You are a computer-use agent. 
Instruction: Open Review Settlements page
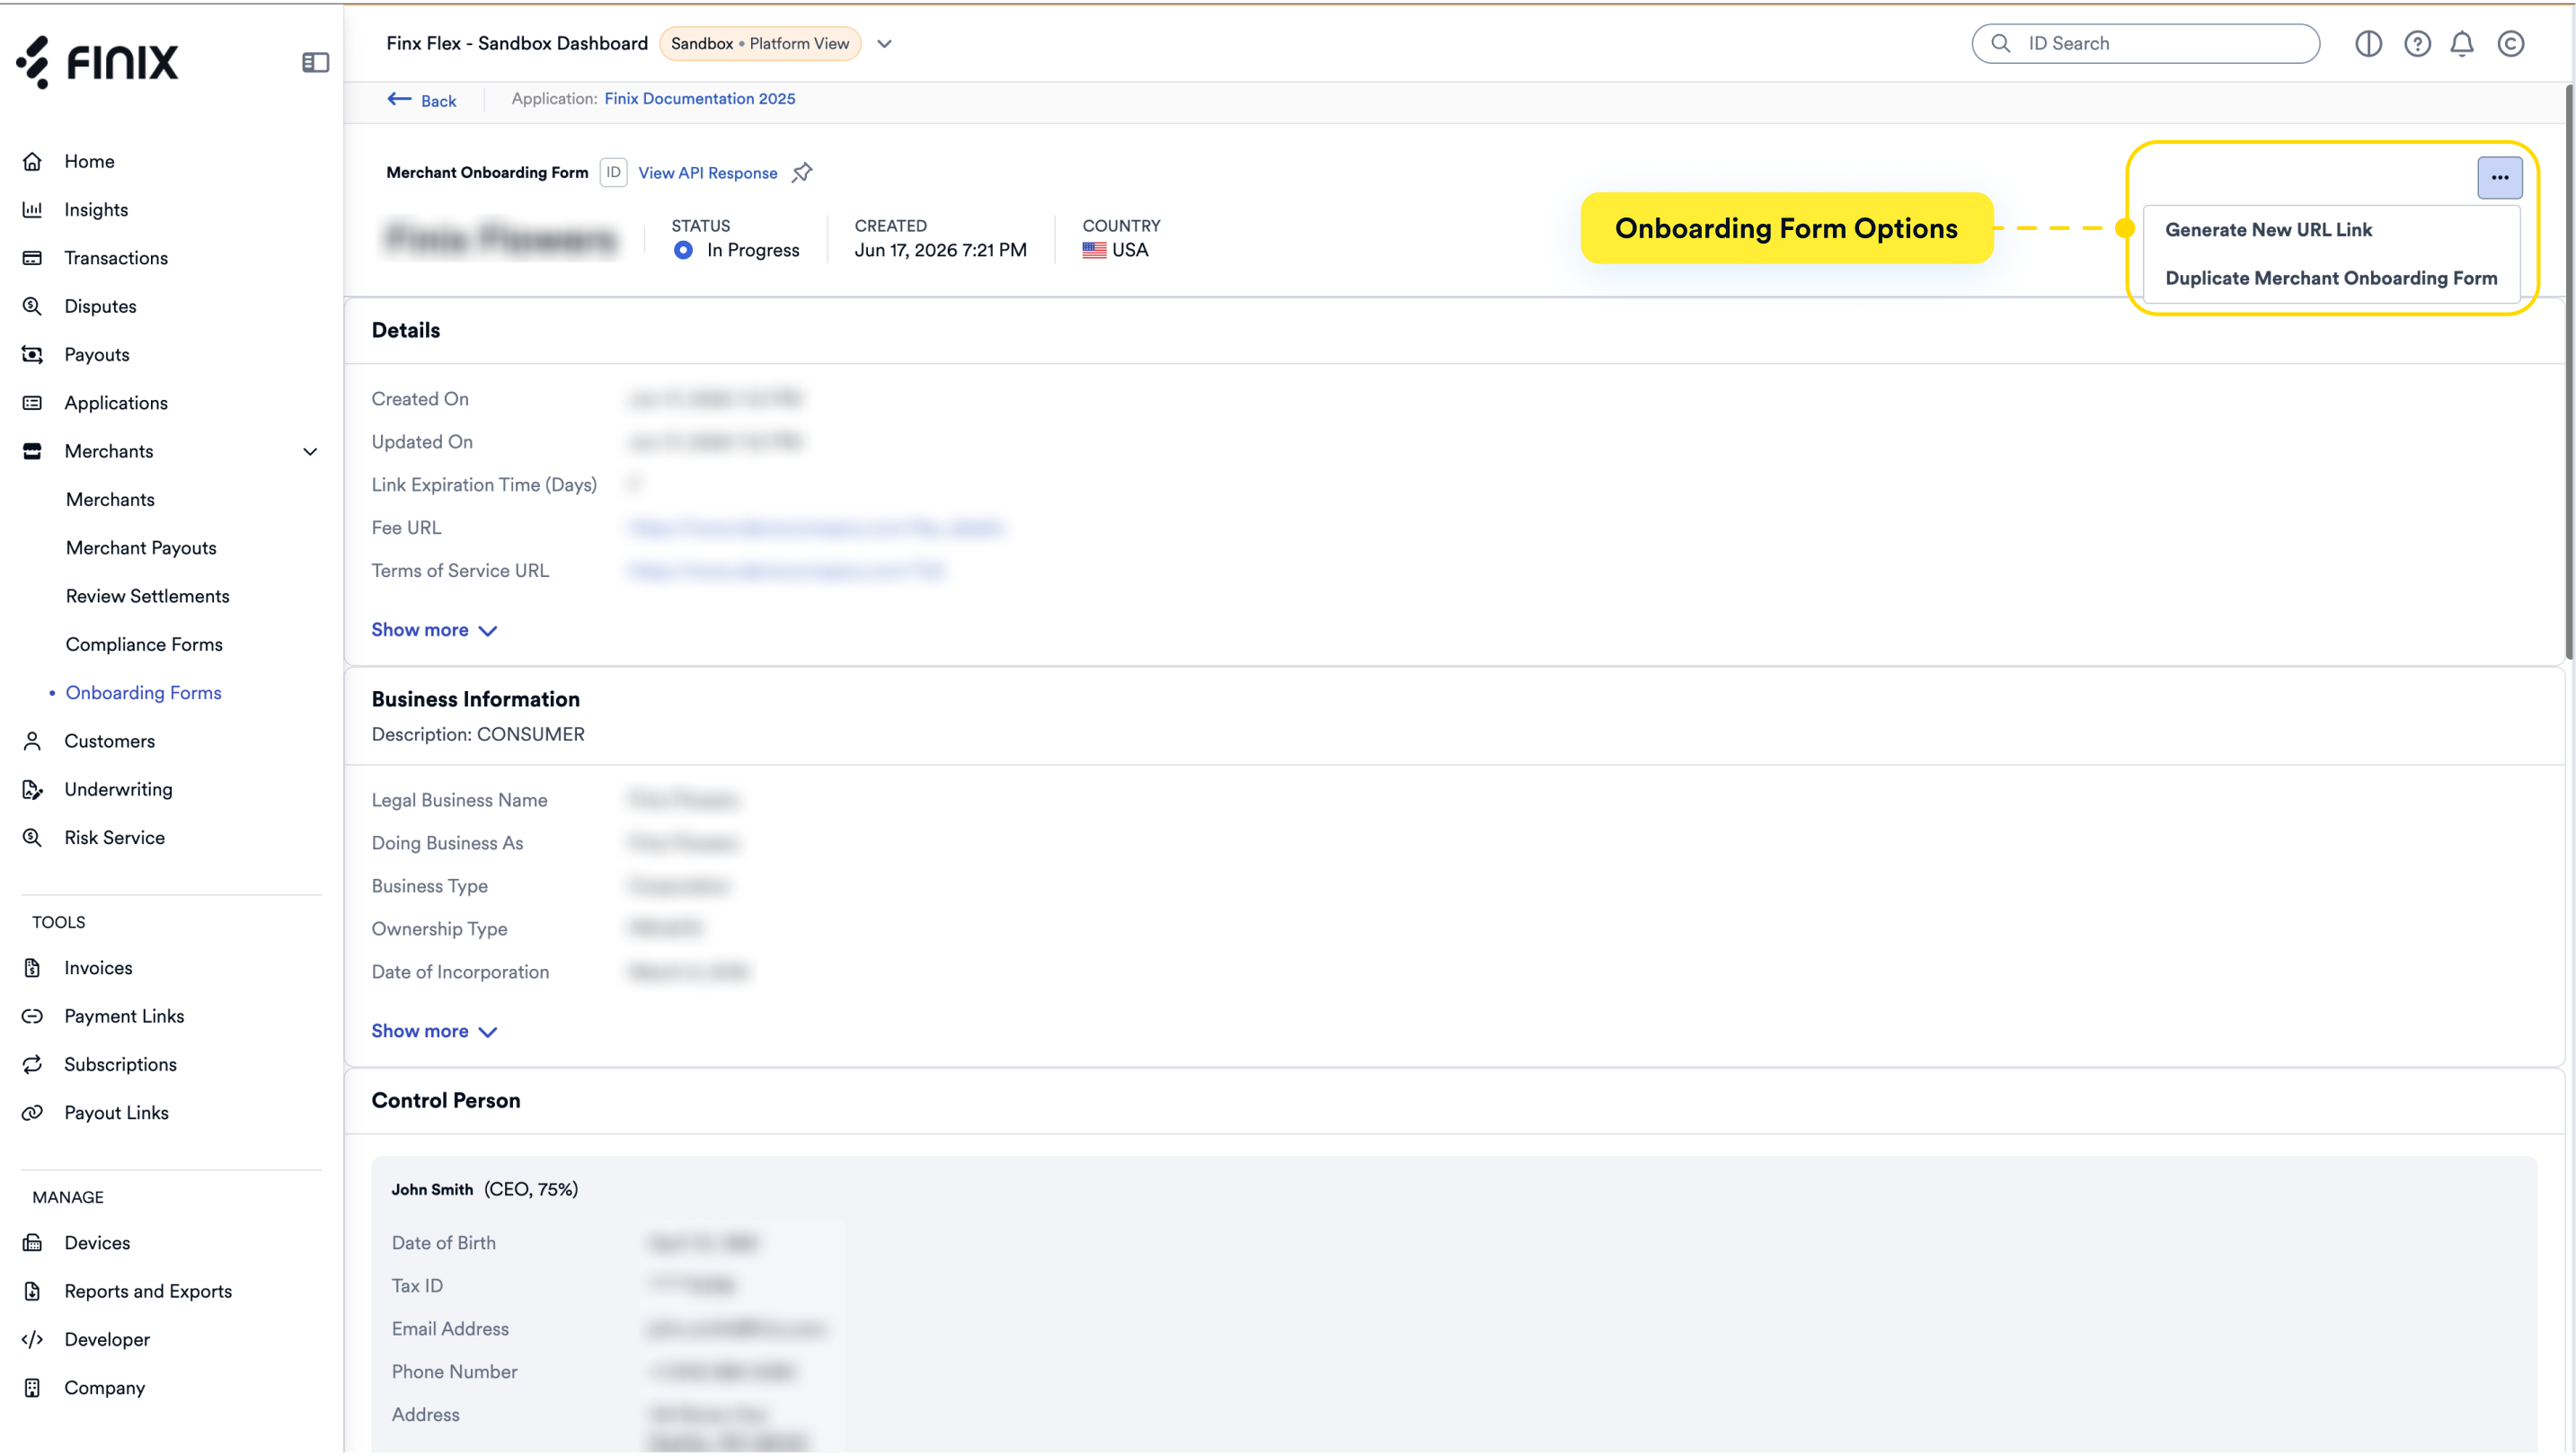(x=148, y=596)
